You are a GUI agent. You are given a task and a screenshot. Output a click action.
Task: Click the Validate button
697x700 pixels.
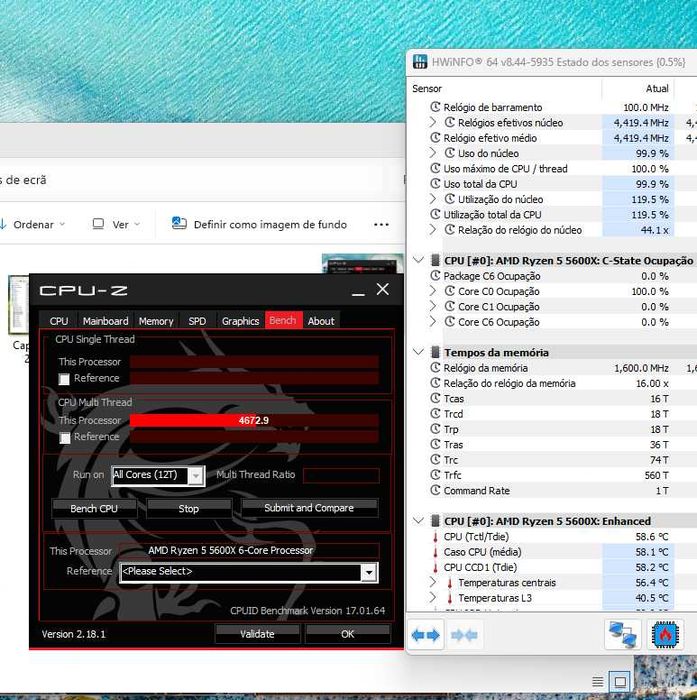pyautogui.click(x=257, y=634)
